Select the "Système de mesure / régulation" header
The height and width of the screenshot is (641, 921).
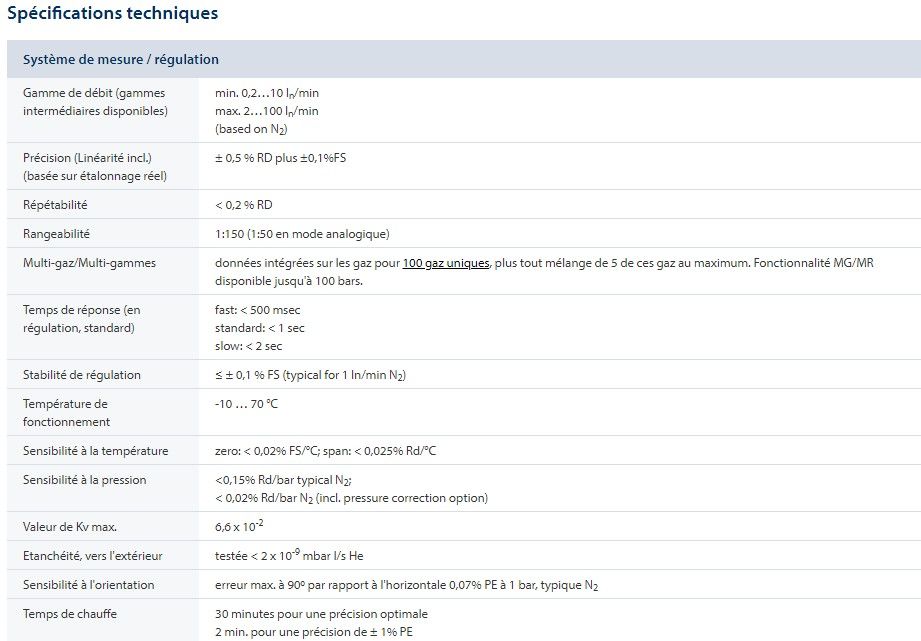[x=121, y=60]
